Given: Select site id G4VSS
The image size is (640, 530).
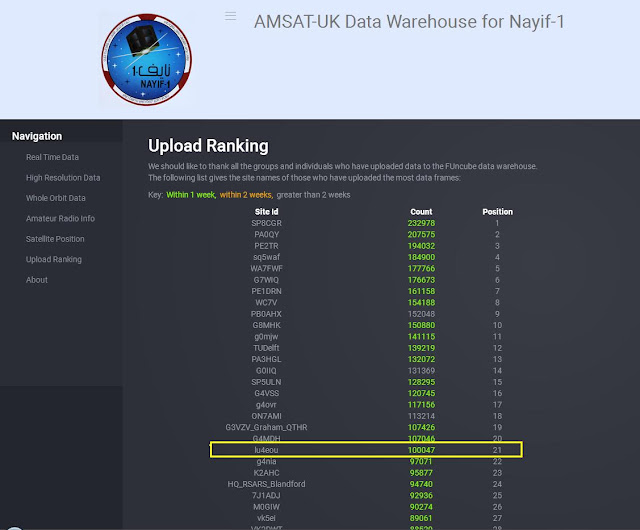Looking at the screenshot, I should (267, 393).
